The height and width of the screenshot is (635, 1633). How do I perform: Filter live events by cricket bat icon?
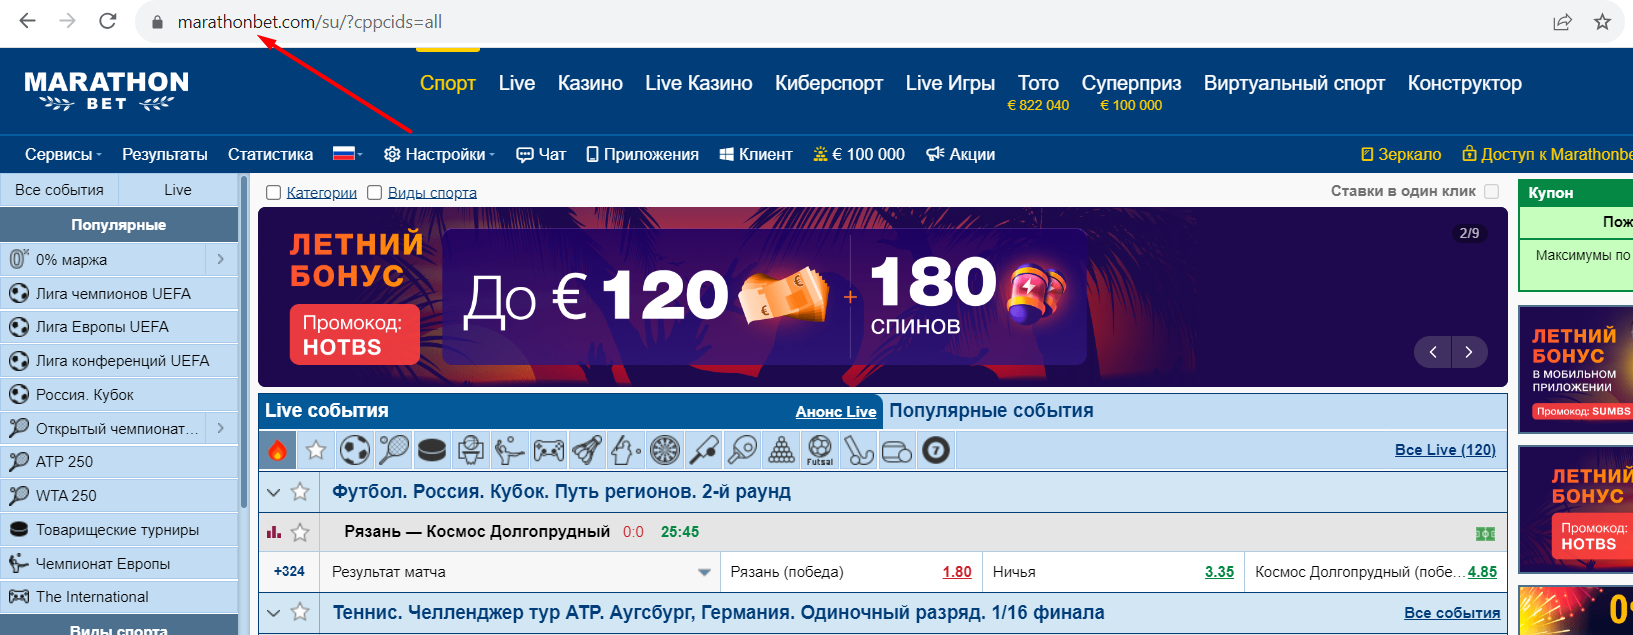[x=703, y=450]
